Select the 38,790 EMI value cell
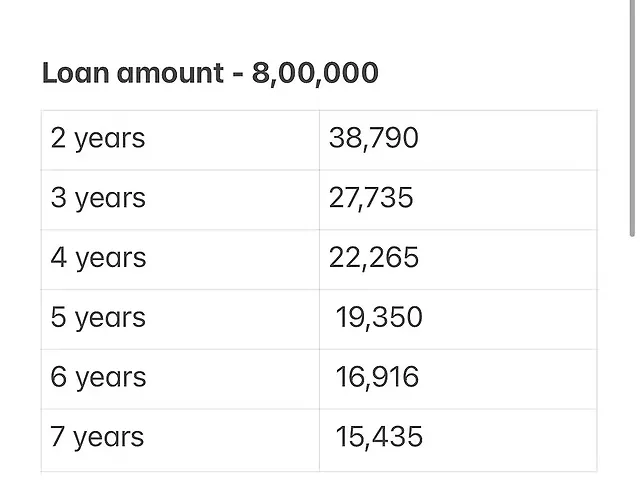Viewport: 640px width, 480px height. (x=458, y=140)
